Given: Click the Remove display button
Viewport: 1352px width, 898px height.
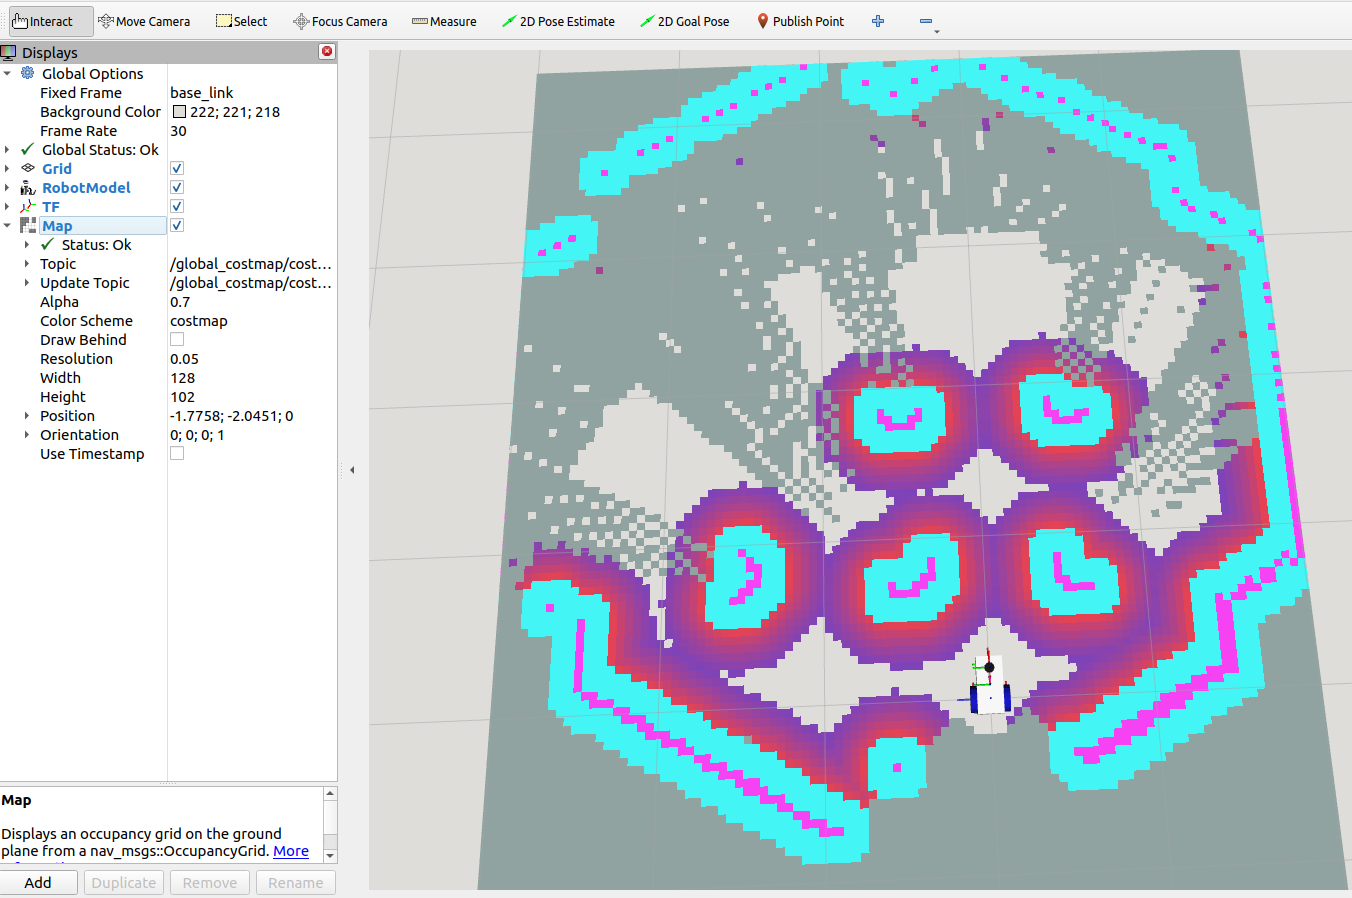Looking at the screenshot, I should click(210, 882).
